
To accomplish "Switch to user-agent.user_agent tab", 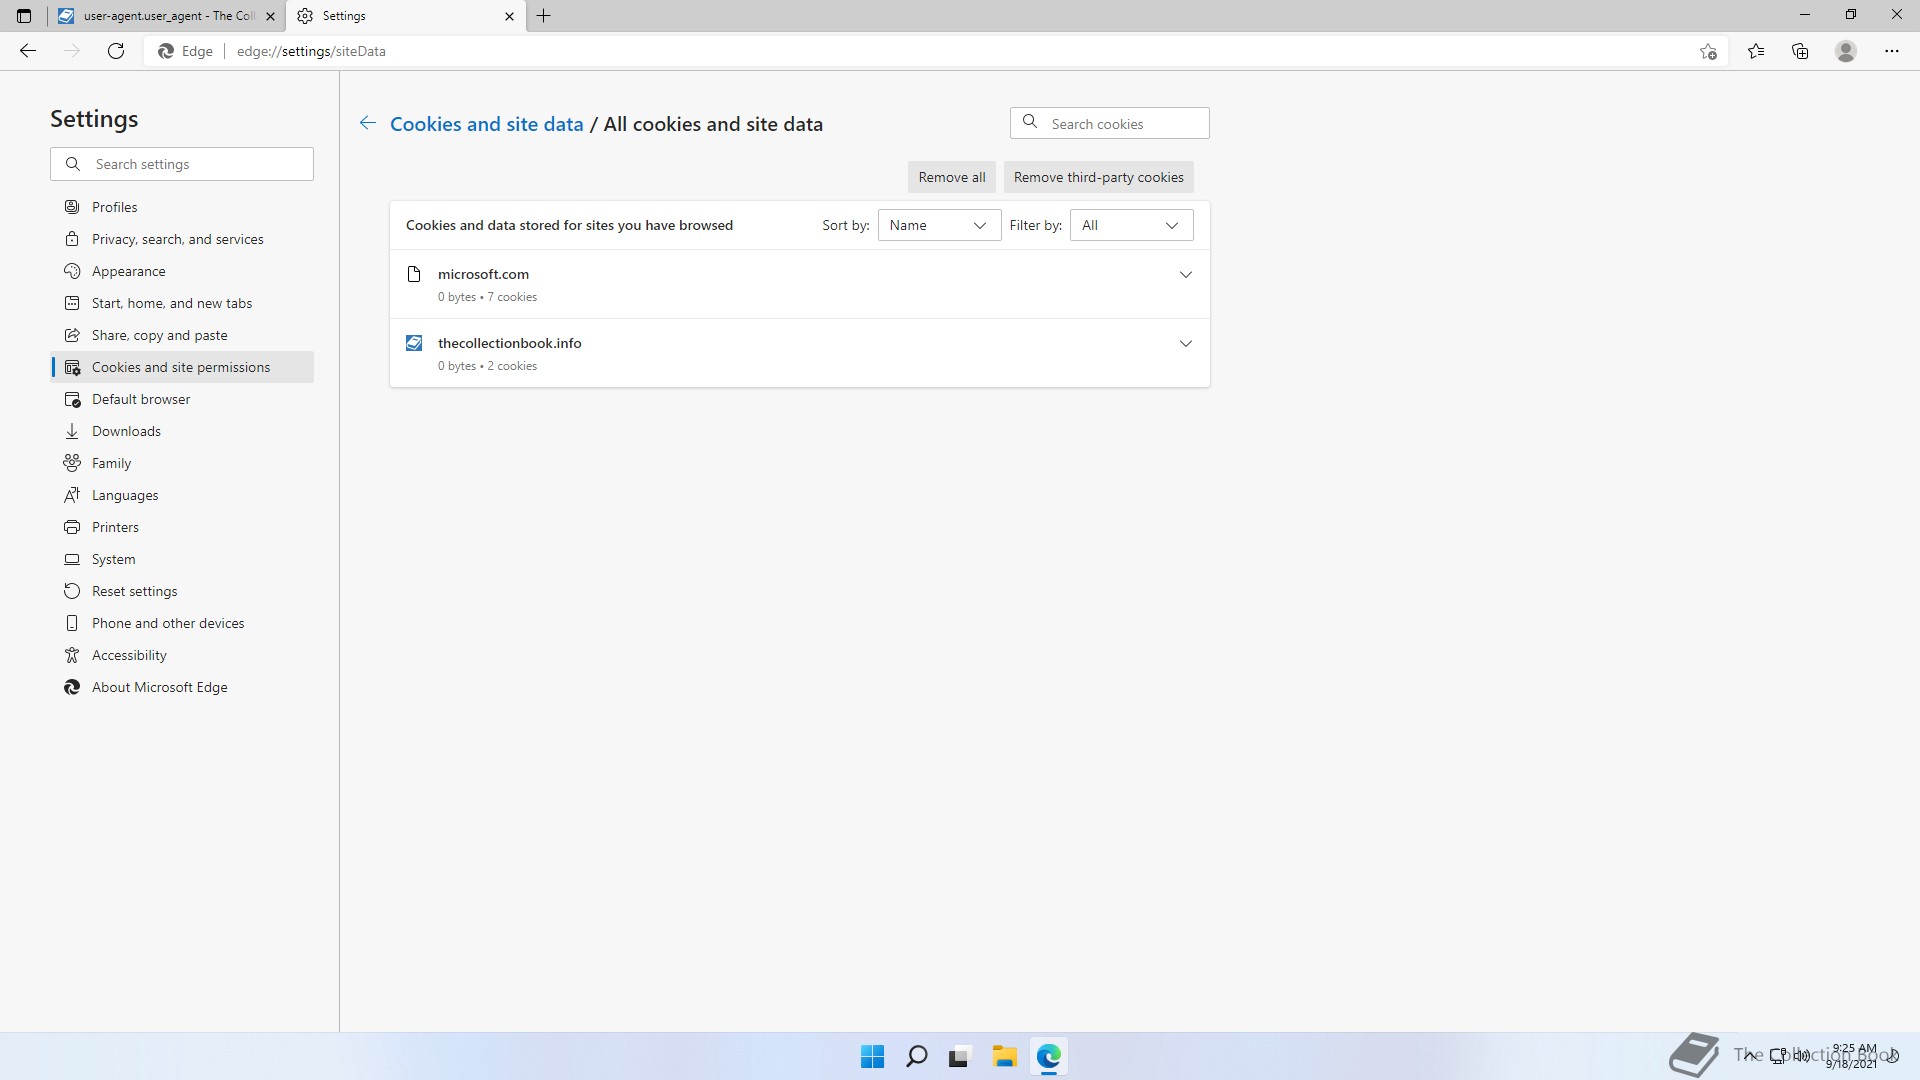I will point(160,16).
